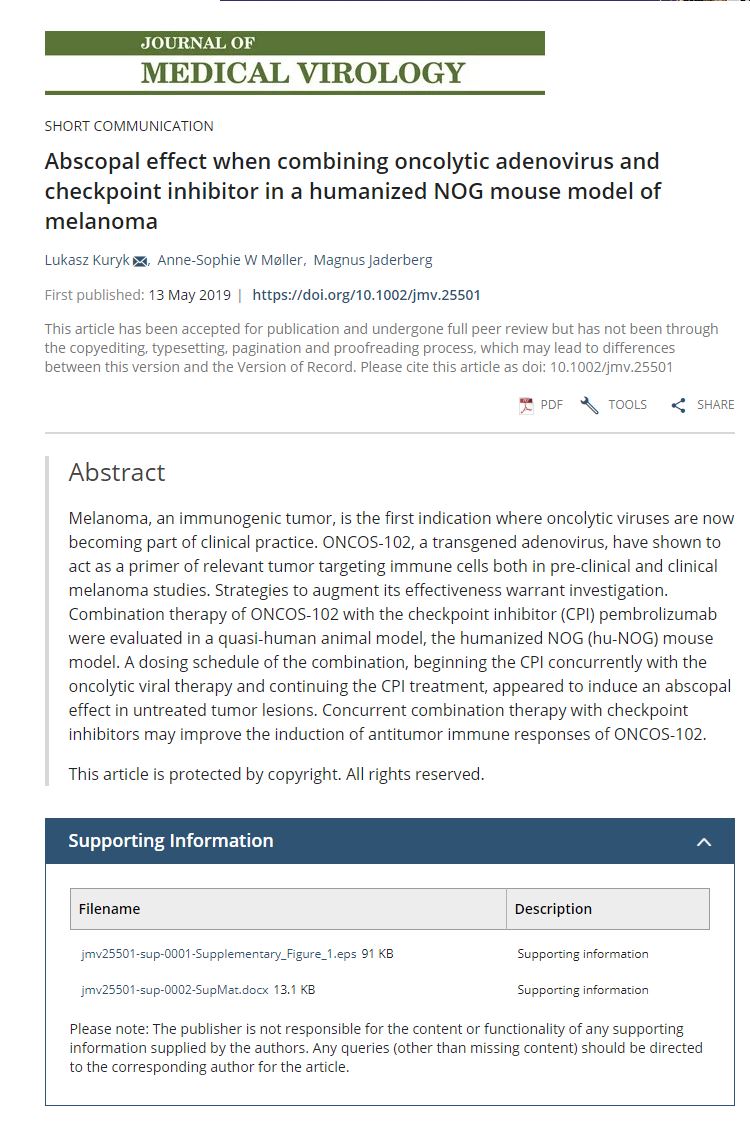This screenshot has height=1125, width=750.
Task: Click the Share network icon
Action: (678, 405)
